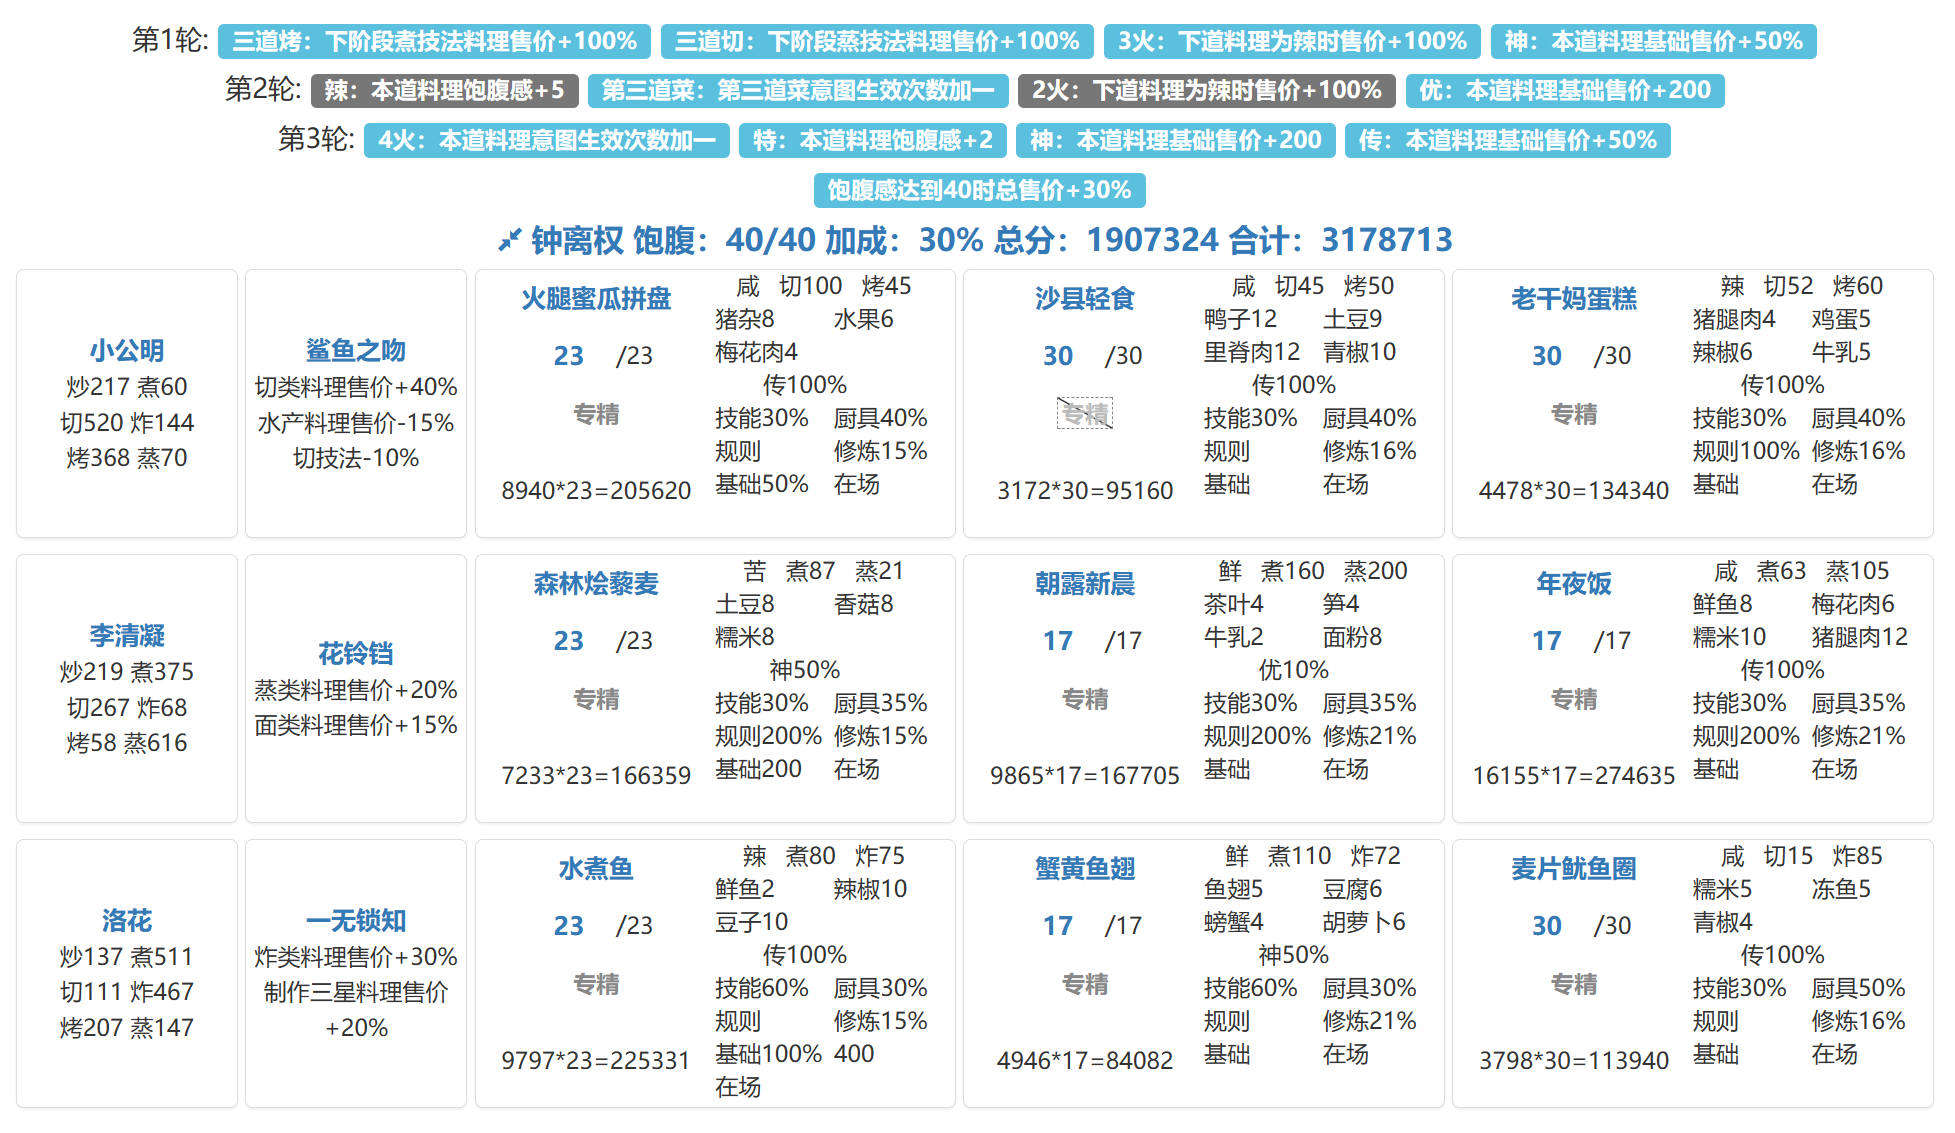Toggle 专精 for 沙县轻食
1955x1133 pixels.
(x=1084, y=413)
